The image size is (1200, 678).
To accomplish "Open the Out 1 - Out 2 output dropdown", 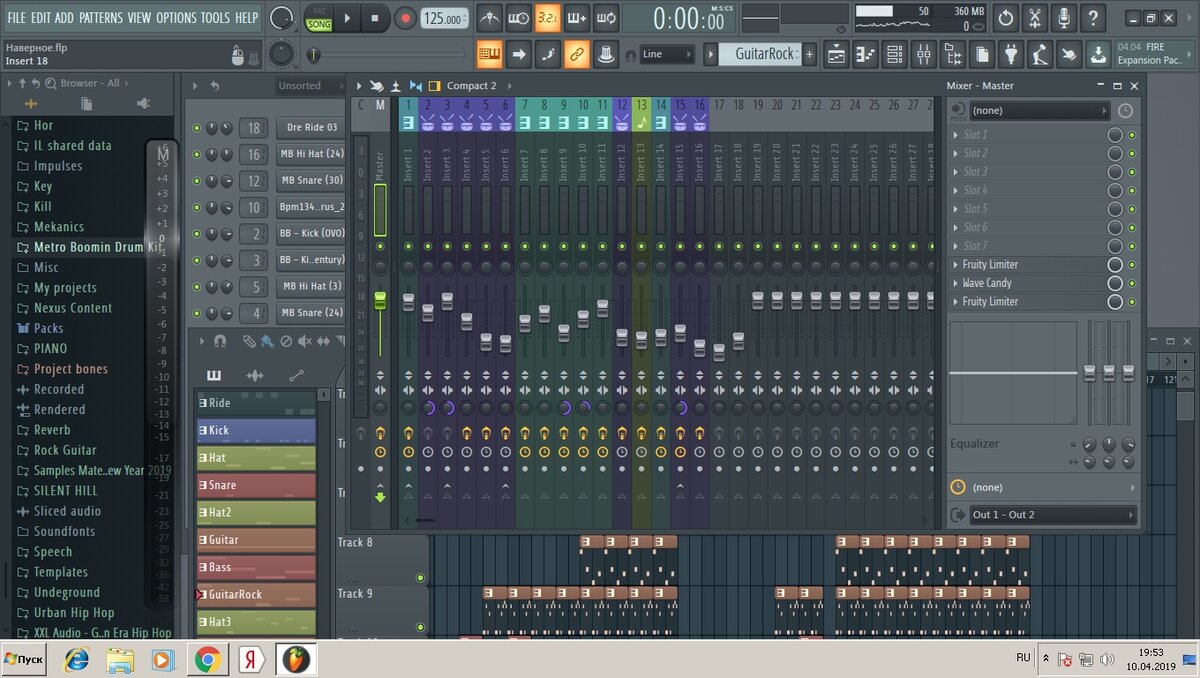I will point(1052,515).
